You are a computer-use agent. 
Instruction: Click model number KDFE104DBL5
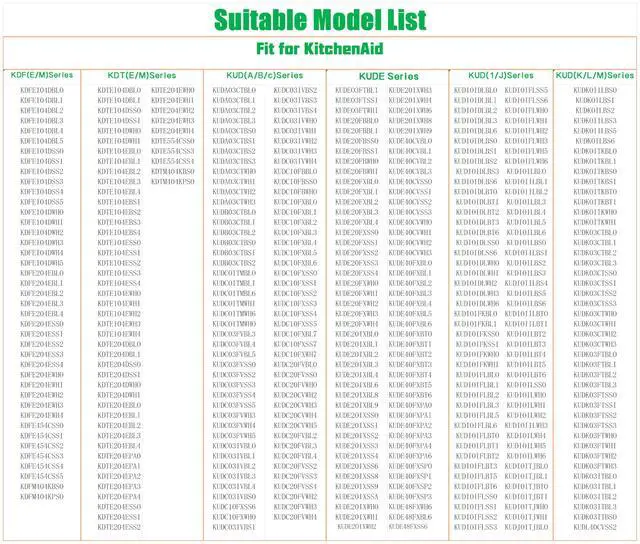(42, 141)
